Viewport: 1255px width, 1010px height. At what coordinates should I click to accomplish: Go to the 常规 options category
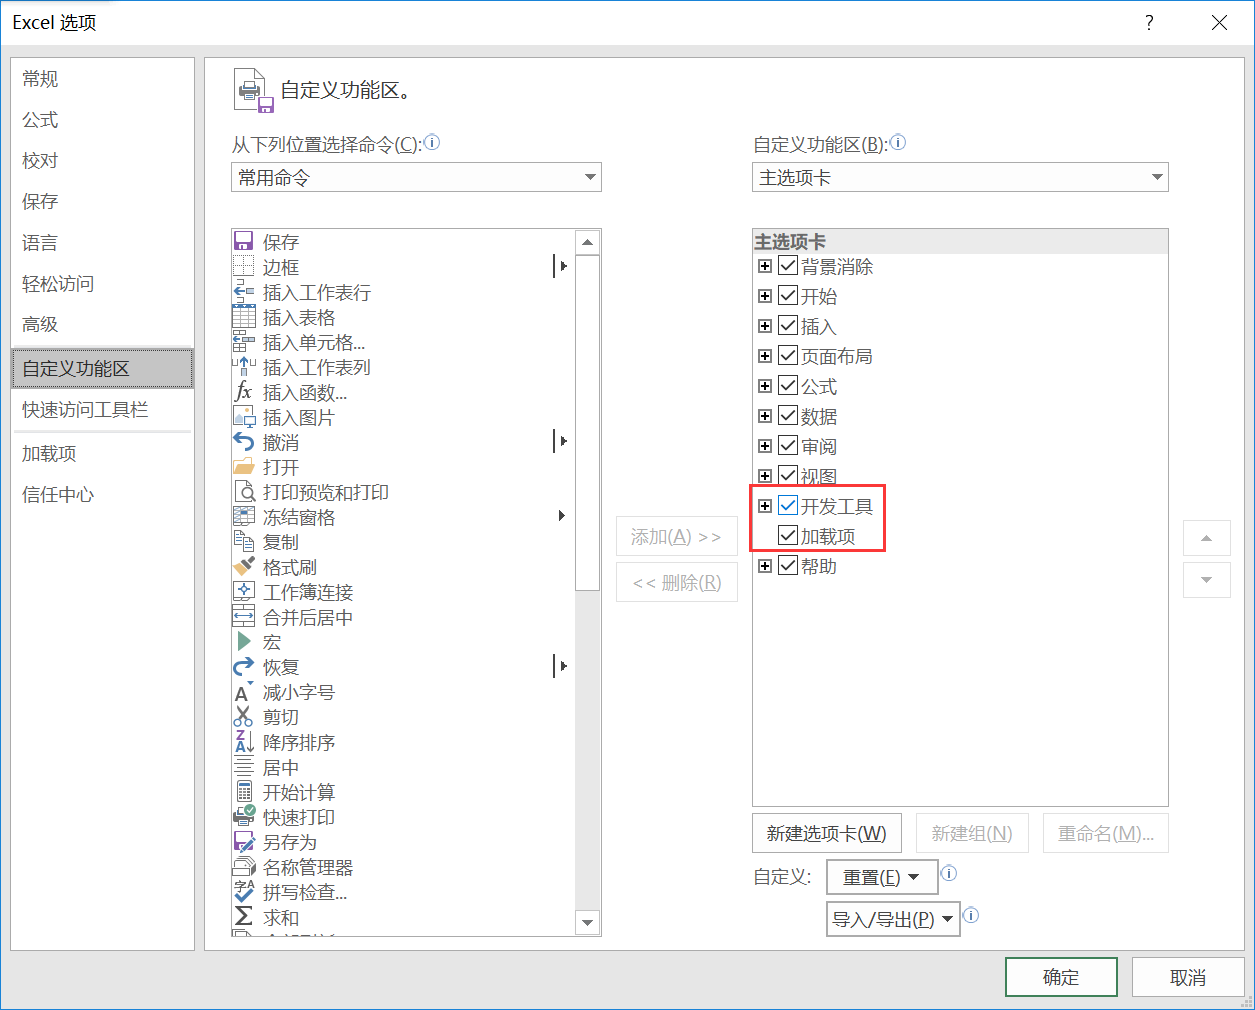[x=102, y=78]
